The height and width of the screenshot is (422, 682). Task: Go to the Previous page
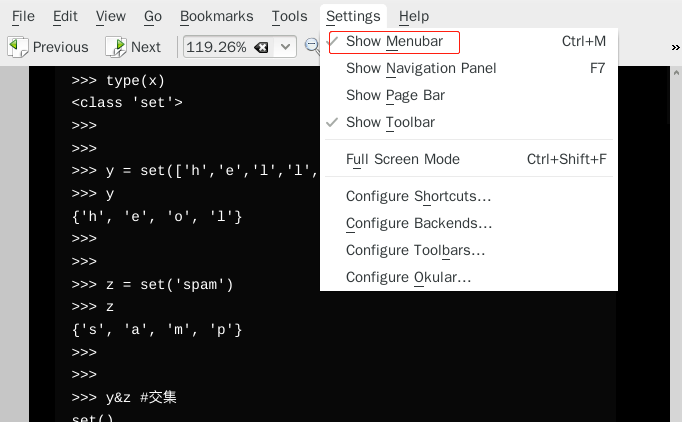[48, 47]
